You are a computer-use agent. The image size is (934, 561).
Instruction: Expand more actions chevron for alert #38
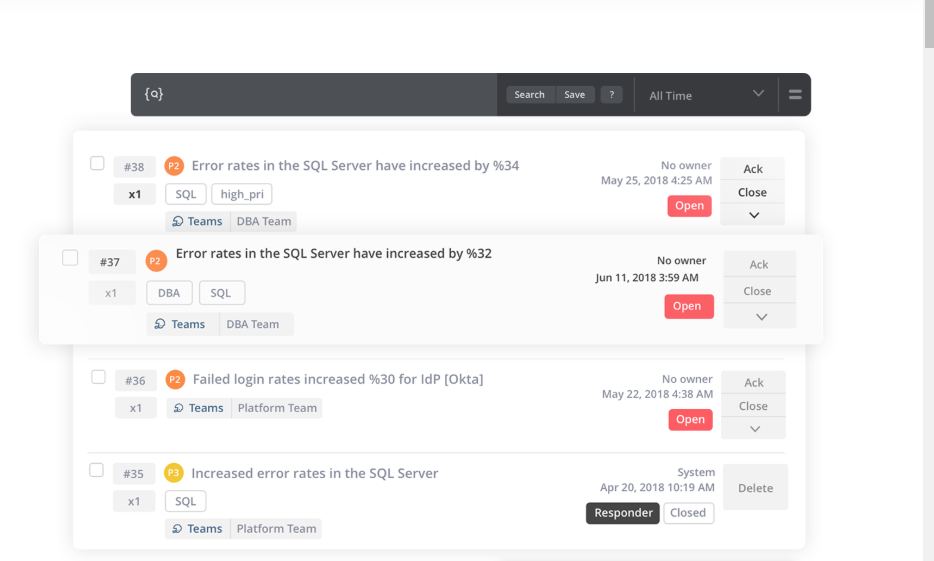click(753, 215)
